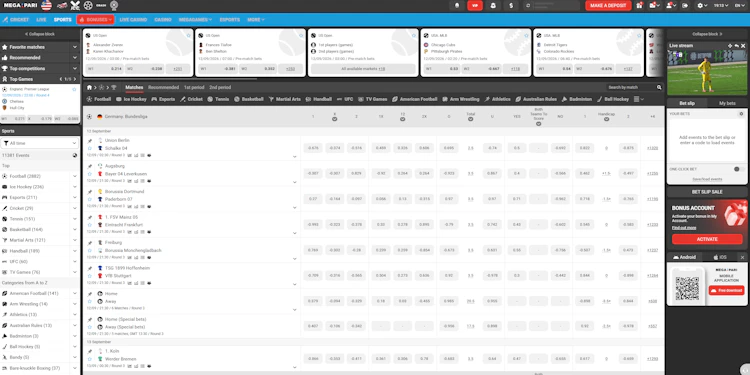Close the mobile application banner
This screenshot has height=375, width=750.
click(x=742, y=257)
